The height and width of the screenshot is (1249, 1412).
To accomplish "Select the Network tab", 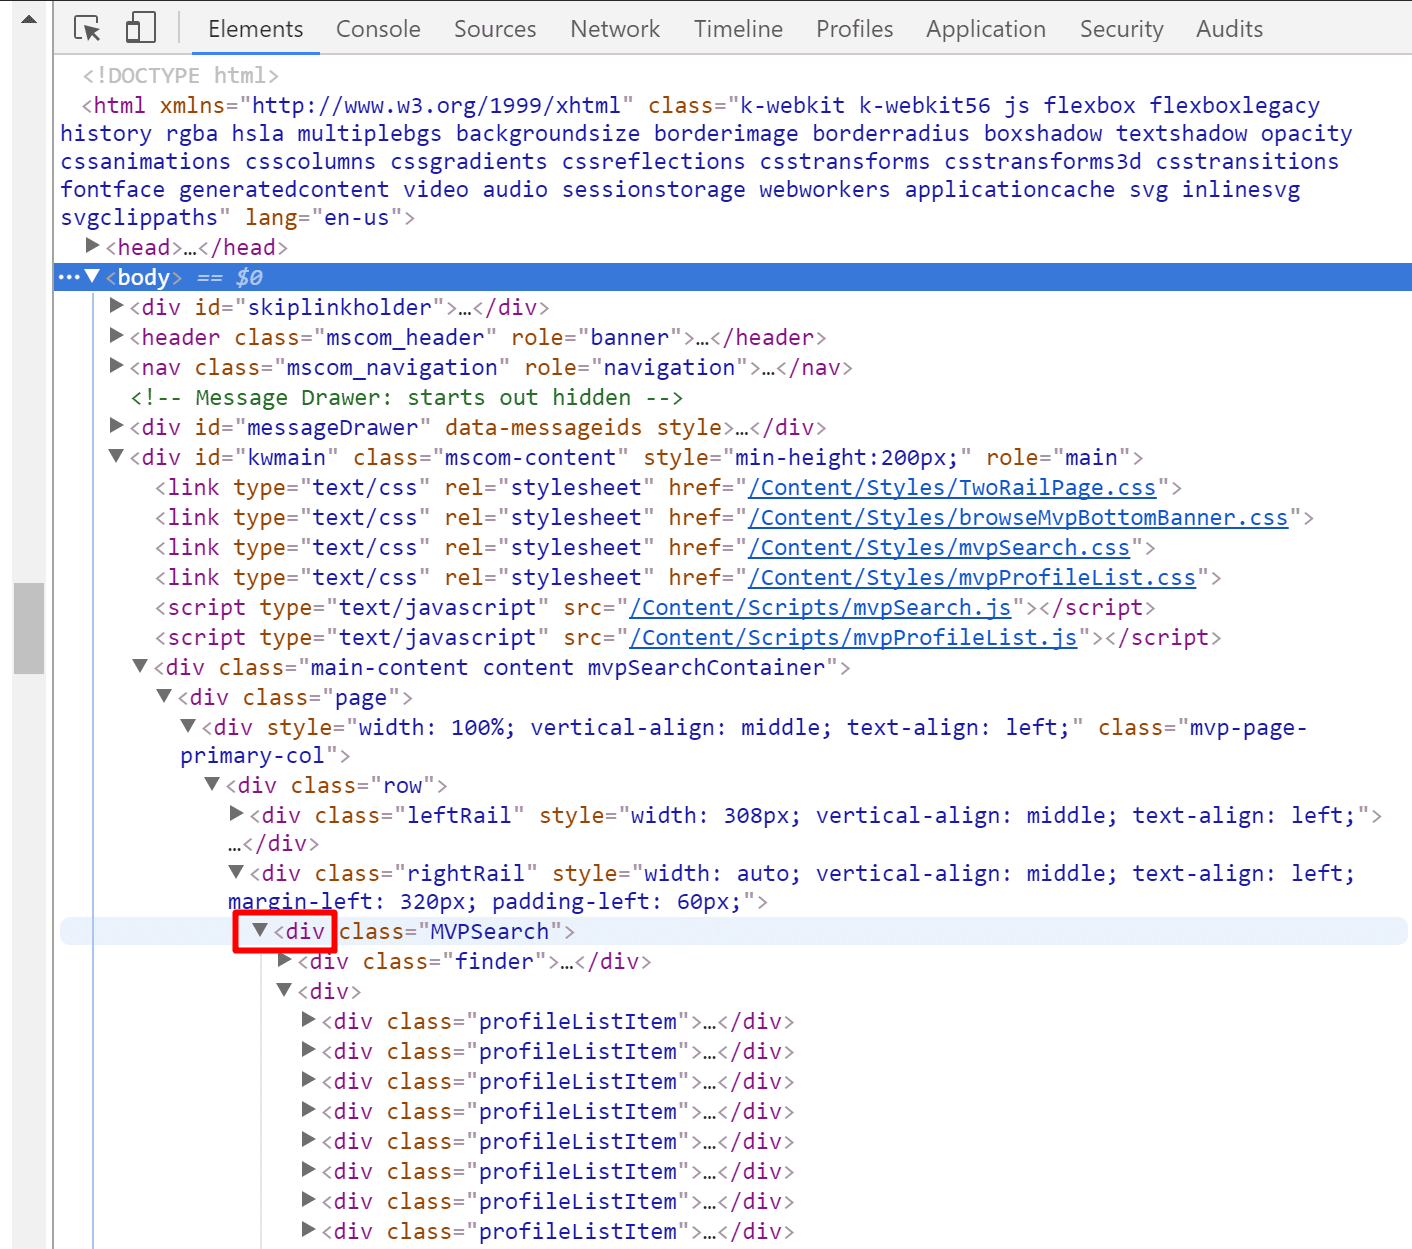I will pos(615,29).
